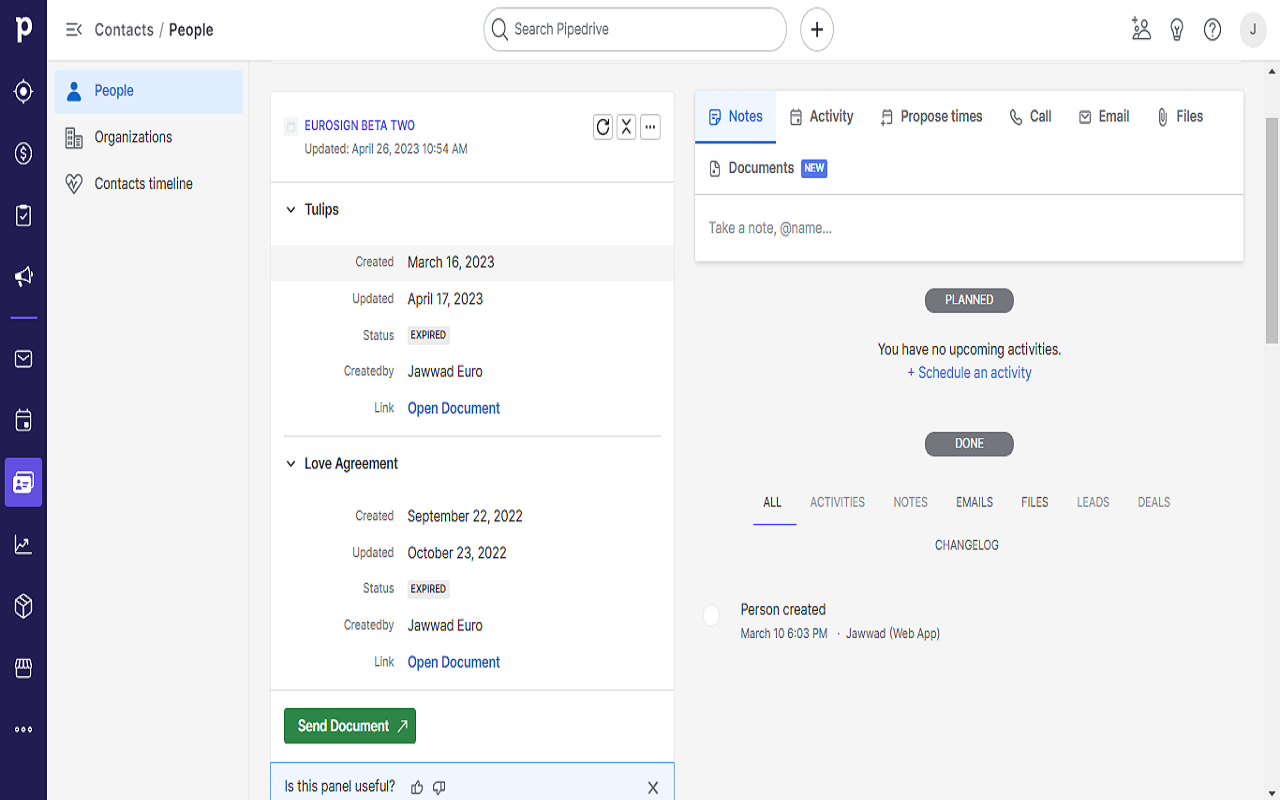This screenshot has height=800, width=1280.
Task: Click EXPIRED status under Love Agreement
Action: [428, 589]
